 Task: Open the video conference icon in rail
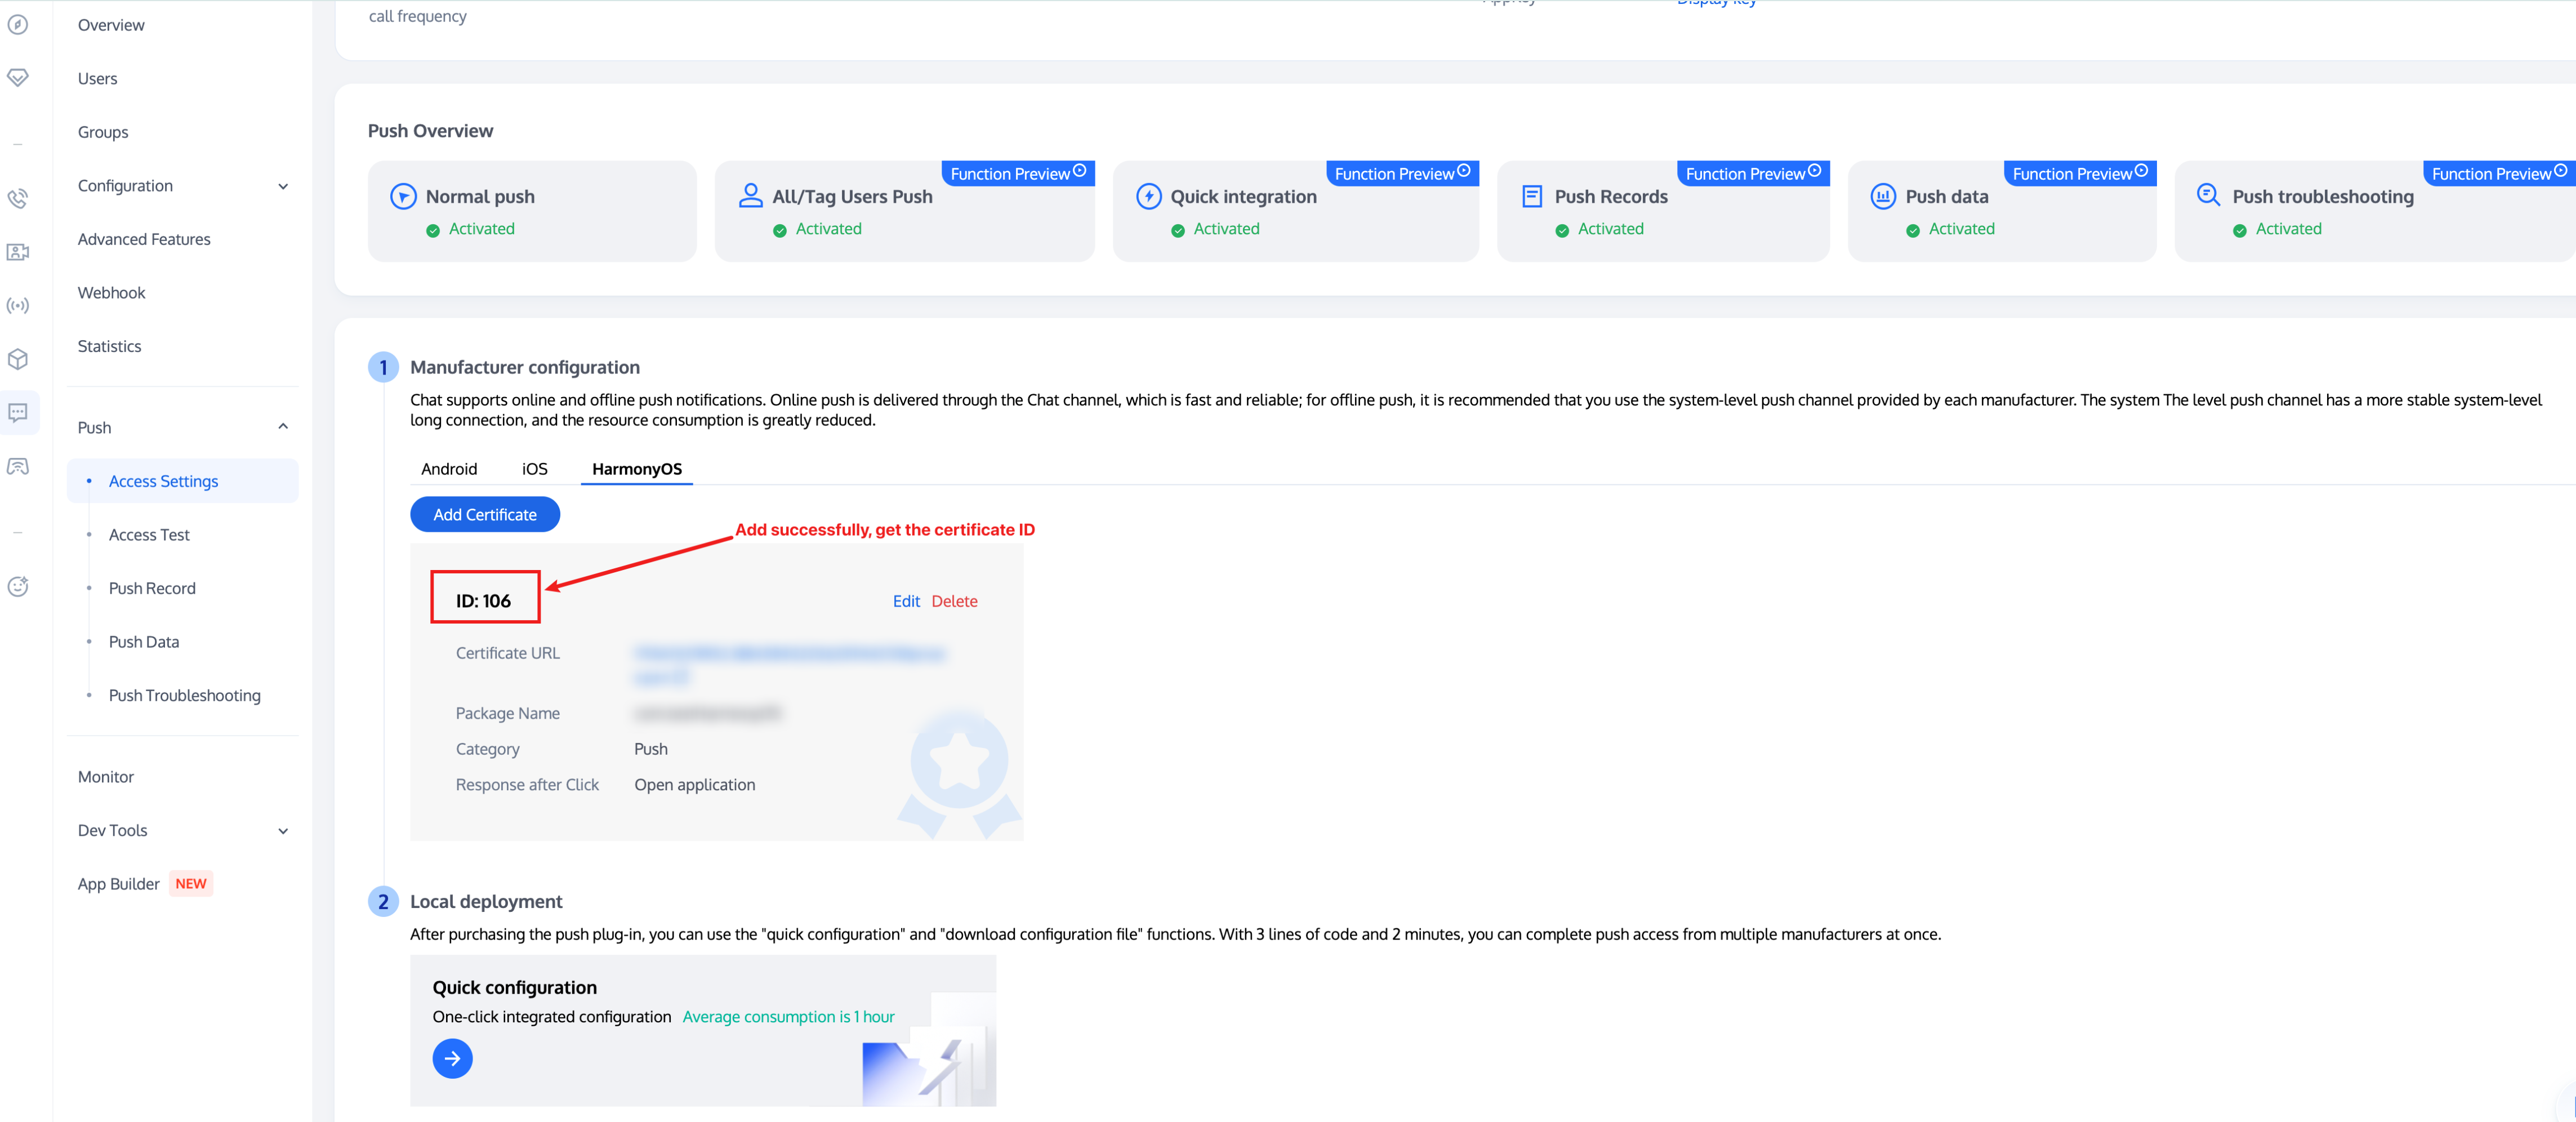pos(18,252)
